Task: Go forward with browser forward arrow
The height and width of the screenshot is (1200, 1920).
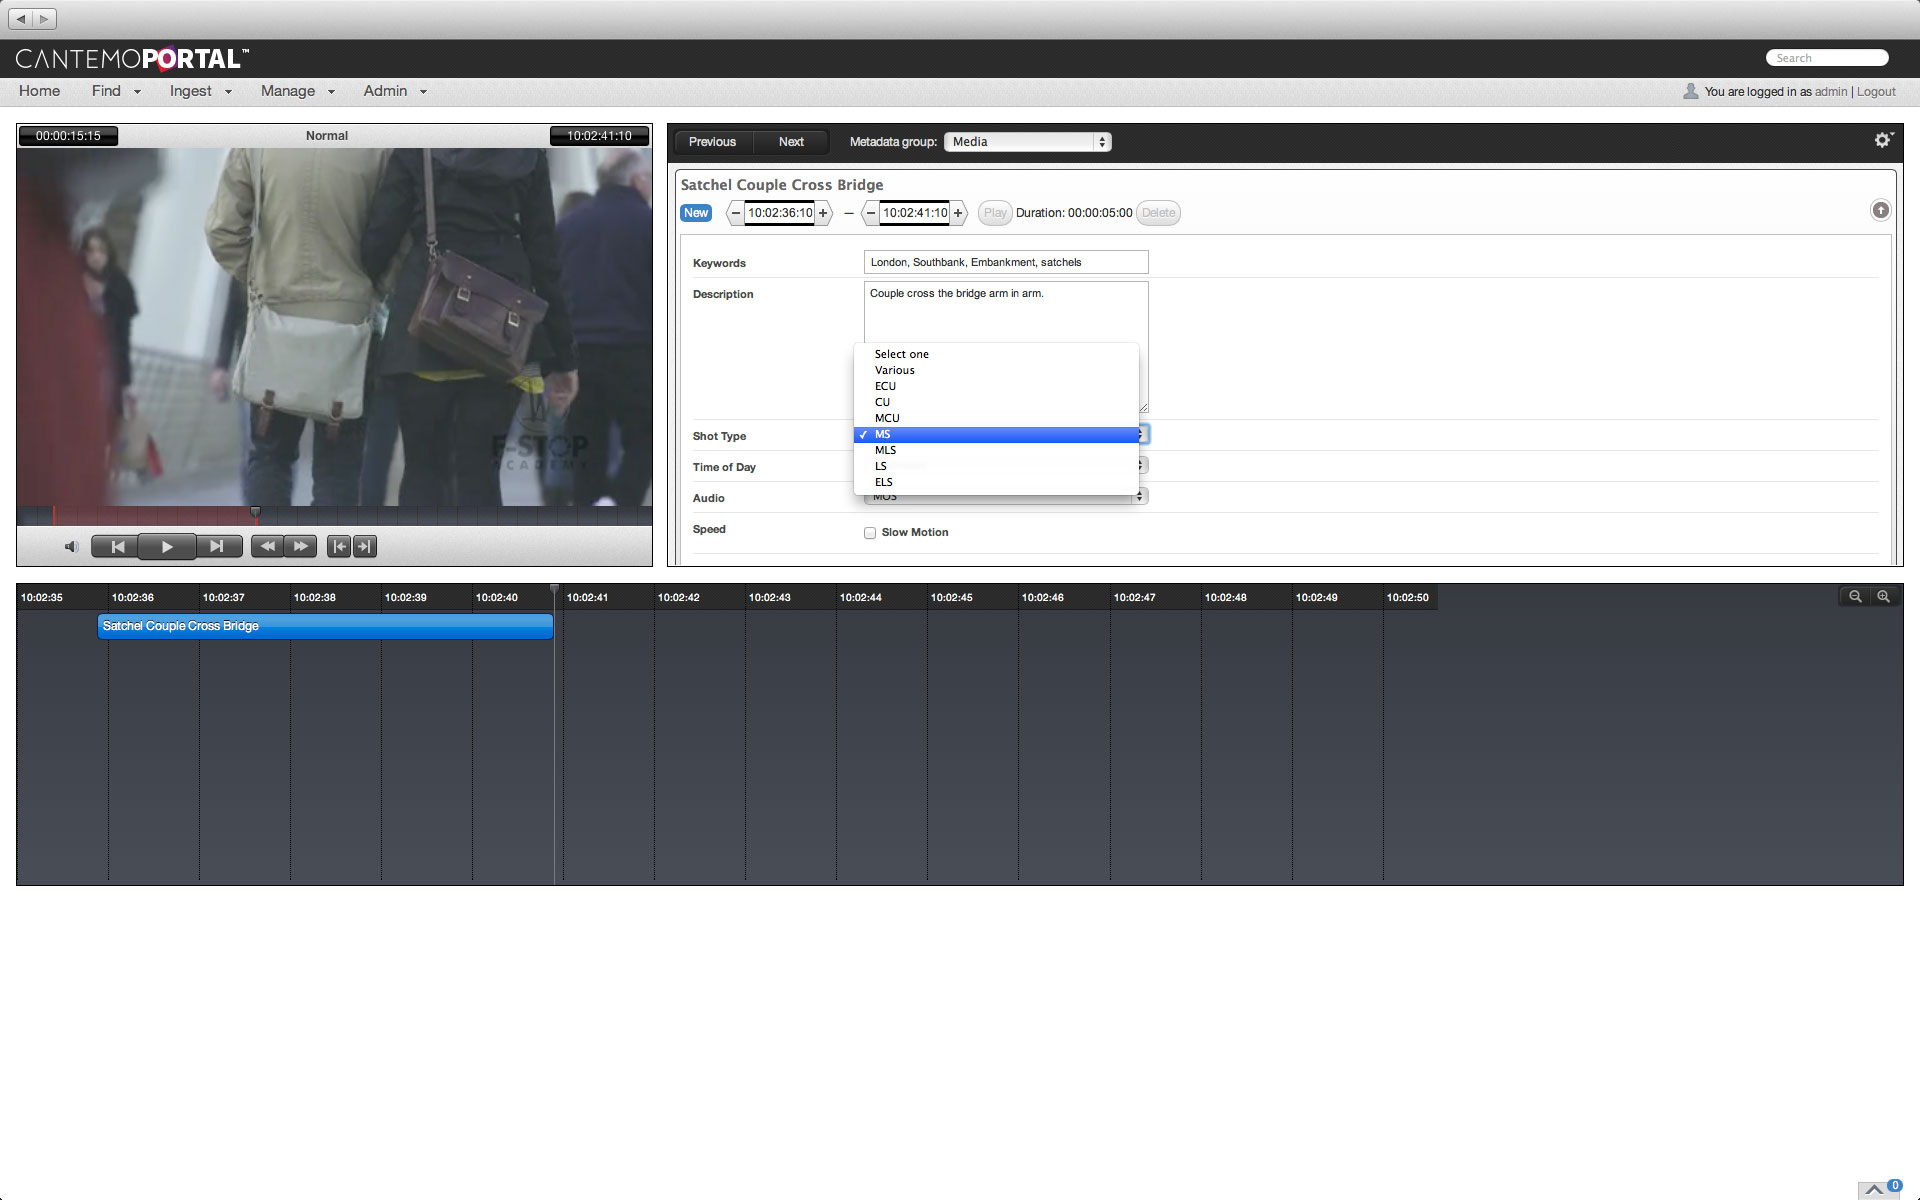Action: pyautogui.click(x=44, y=18)
